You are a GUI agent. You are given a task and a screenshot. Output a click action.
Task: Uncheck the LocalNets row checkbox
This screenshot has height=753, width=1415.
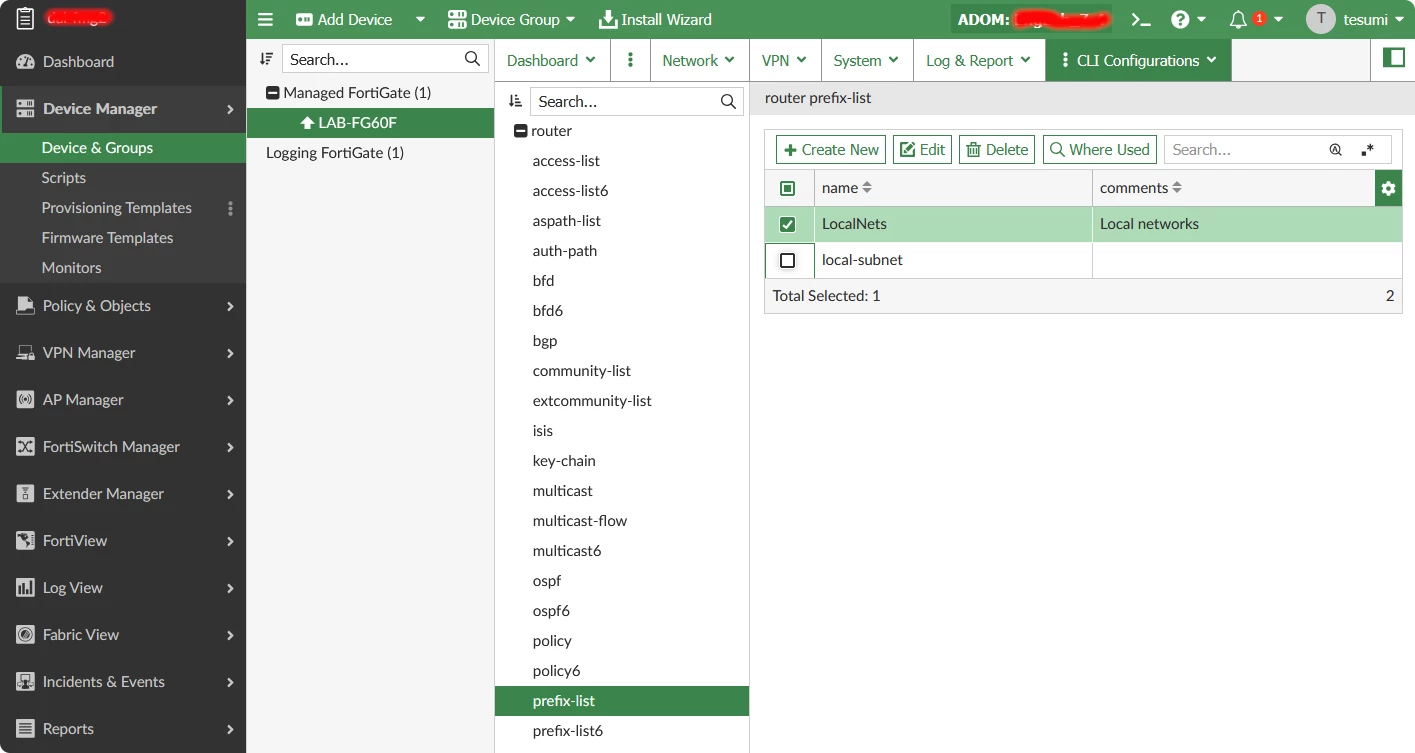coord(787,225)
